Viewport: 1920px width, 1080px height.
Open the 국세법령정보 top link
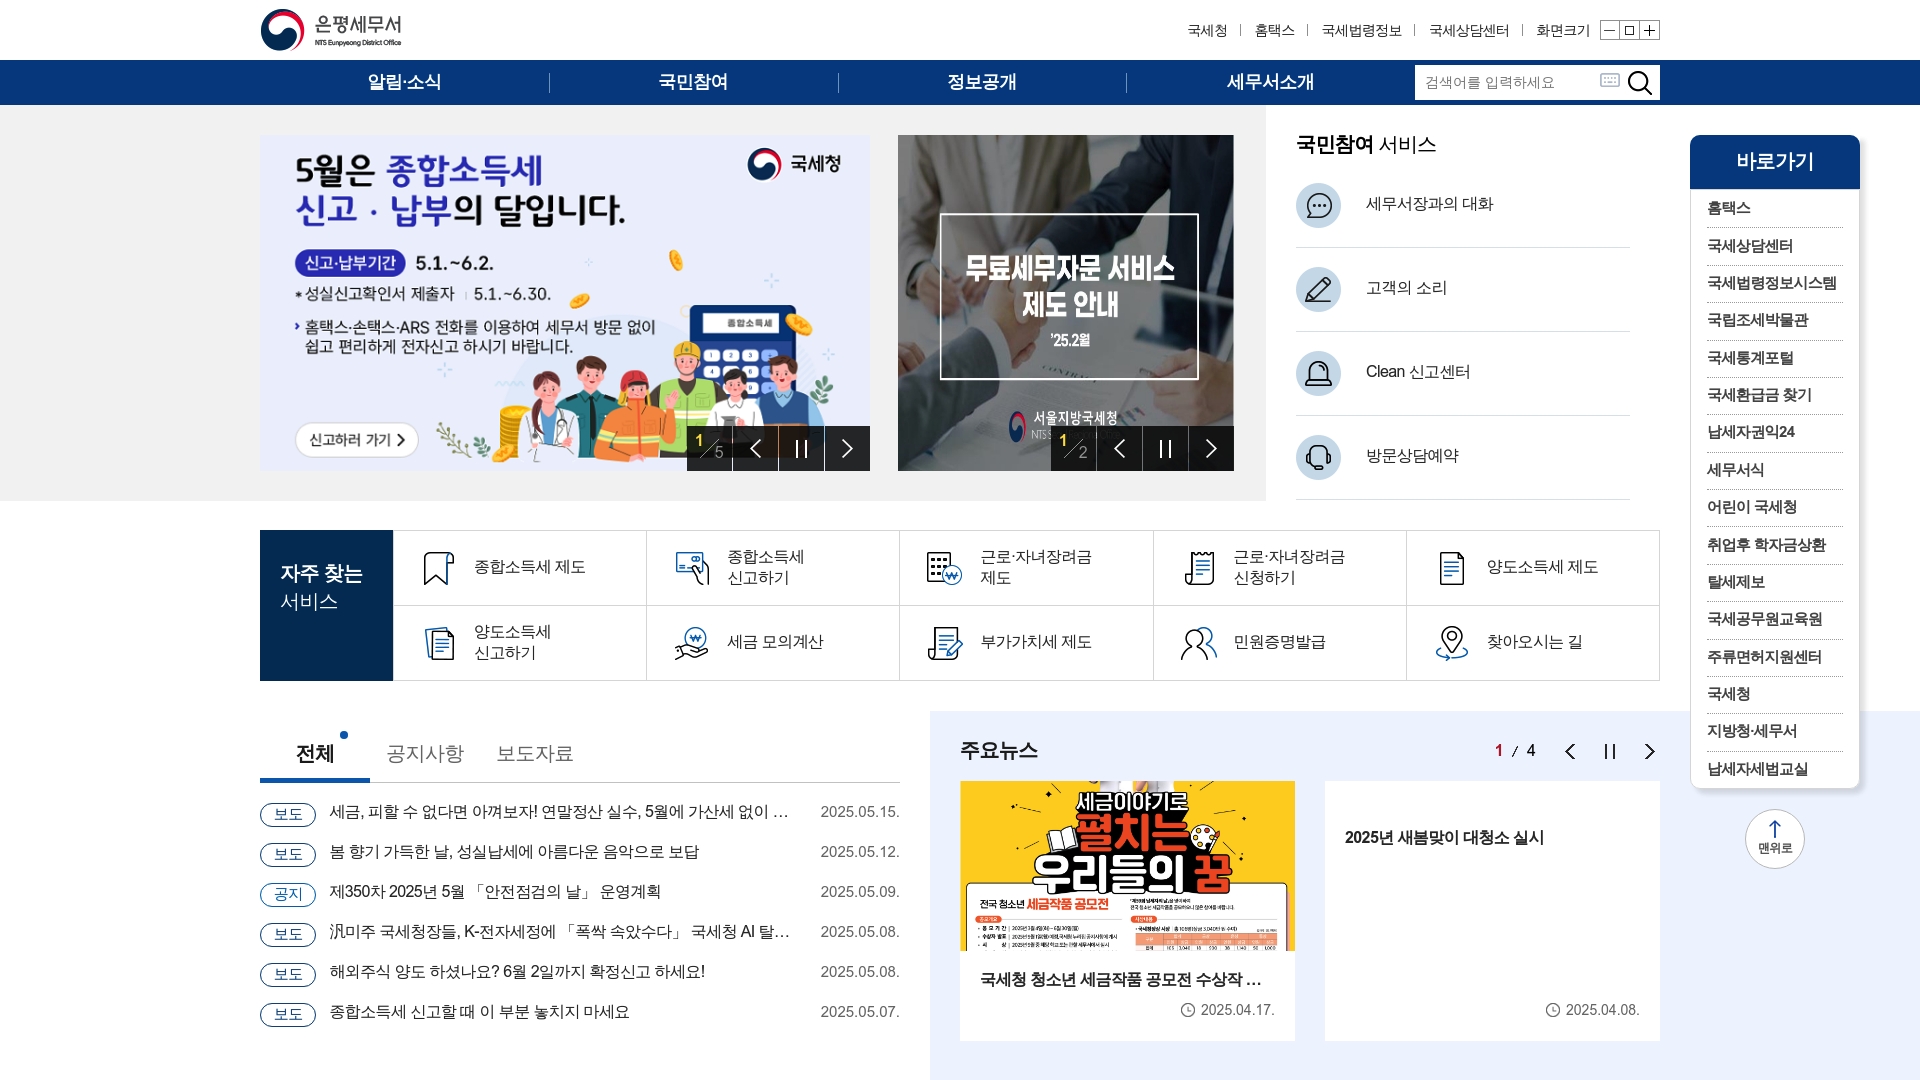click(x=1361, y=30)
